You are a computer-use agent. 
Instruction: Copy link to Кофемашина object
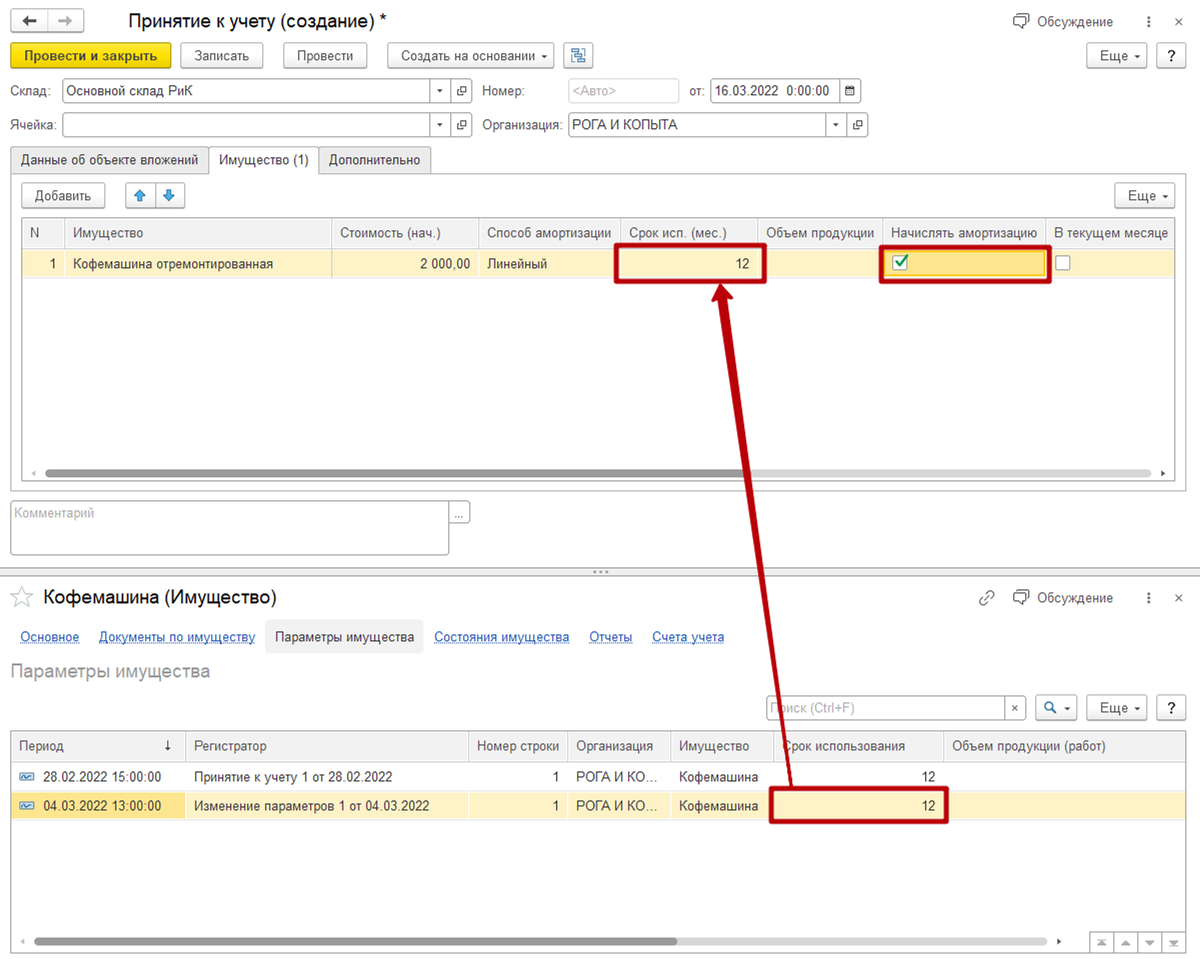click(986, 598)
